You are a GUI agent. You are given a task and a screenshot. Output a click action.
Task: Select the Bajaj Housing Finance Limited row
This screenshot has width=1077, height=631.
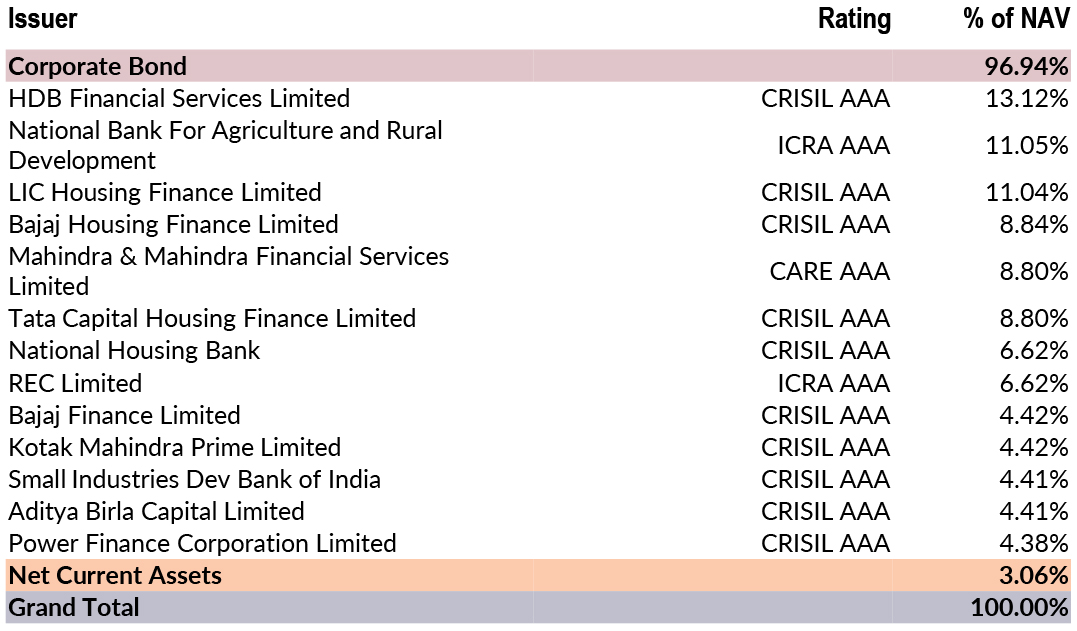click(x=173, y=224)
